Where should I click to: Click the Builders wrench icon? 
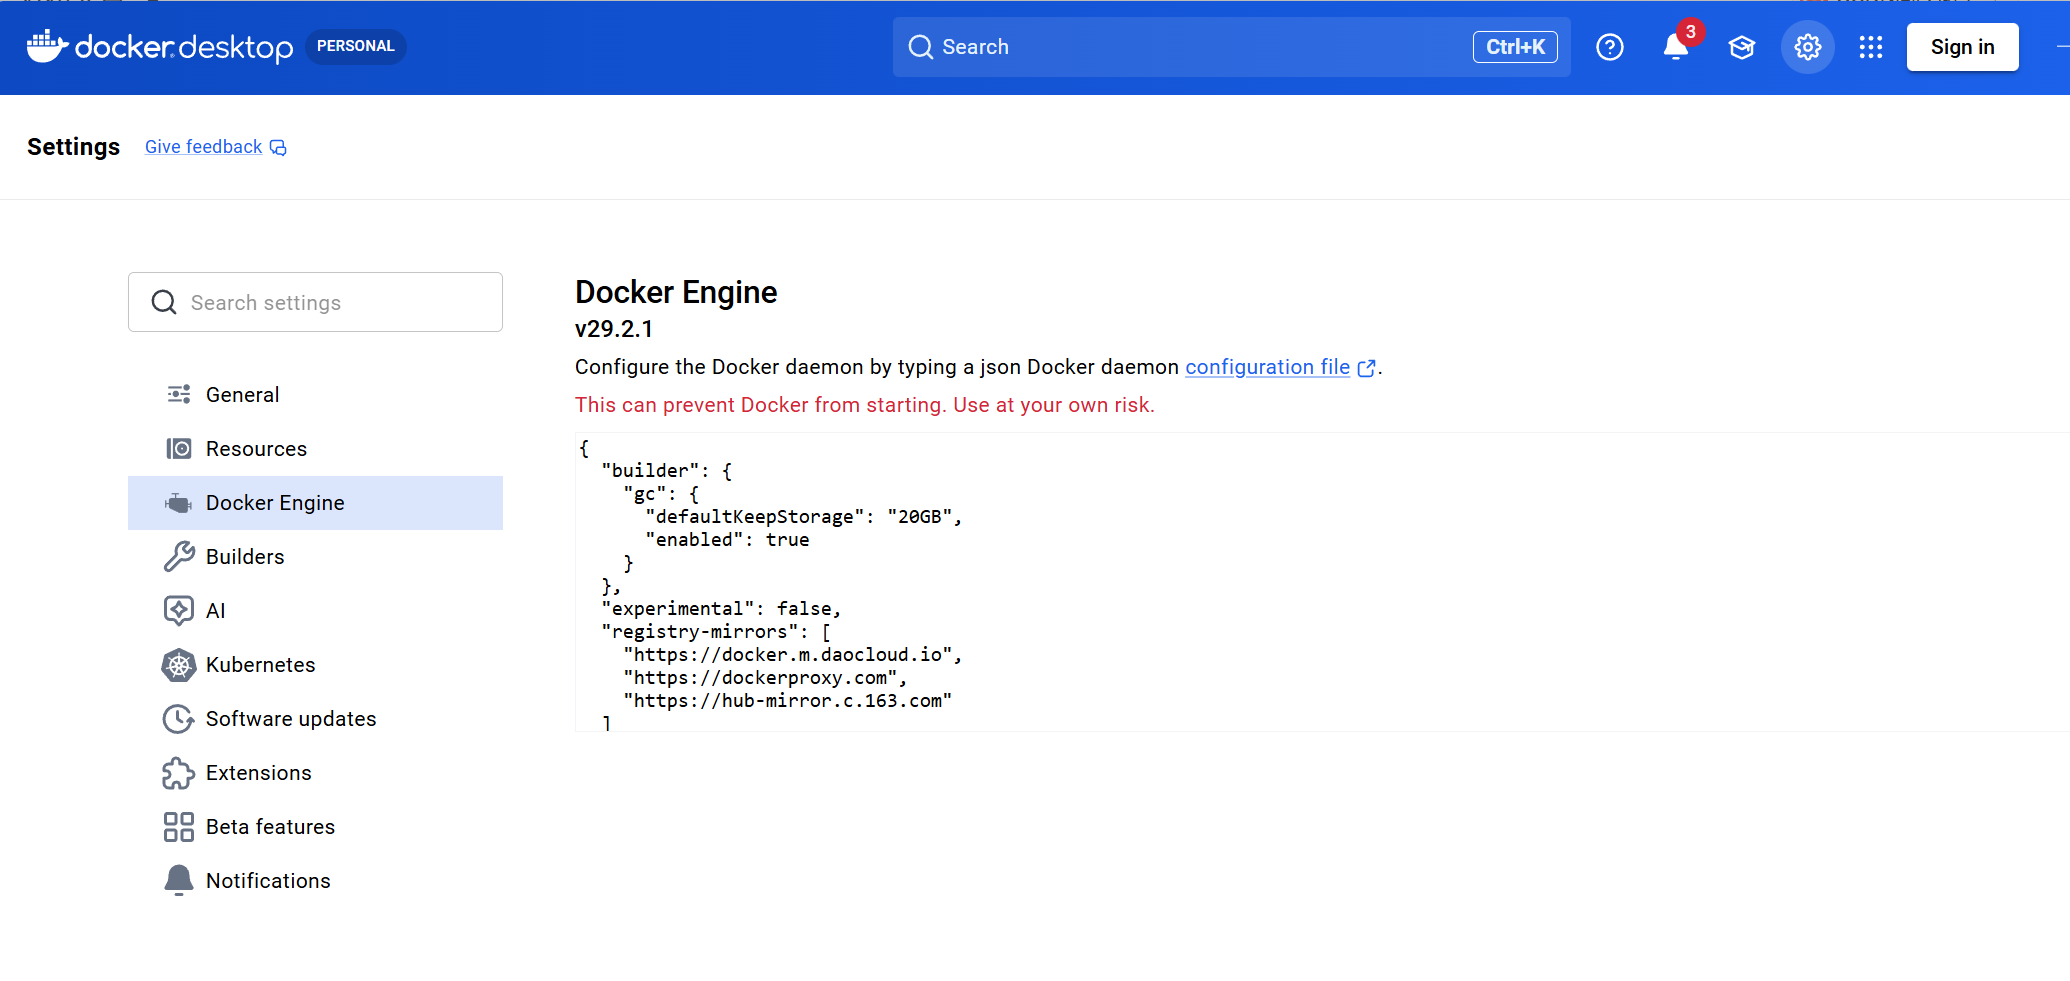point(179,556)
